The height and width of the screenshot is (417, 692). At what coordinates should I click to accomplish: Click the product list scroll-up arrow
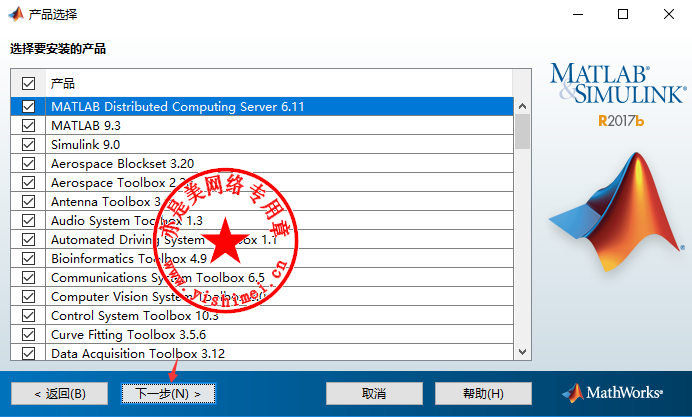click(523, 106)
